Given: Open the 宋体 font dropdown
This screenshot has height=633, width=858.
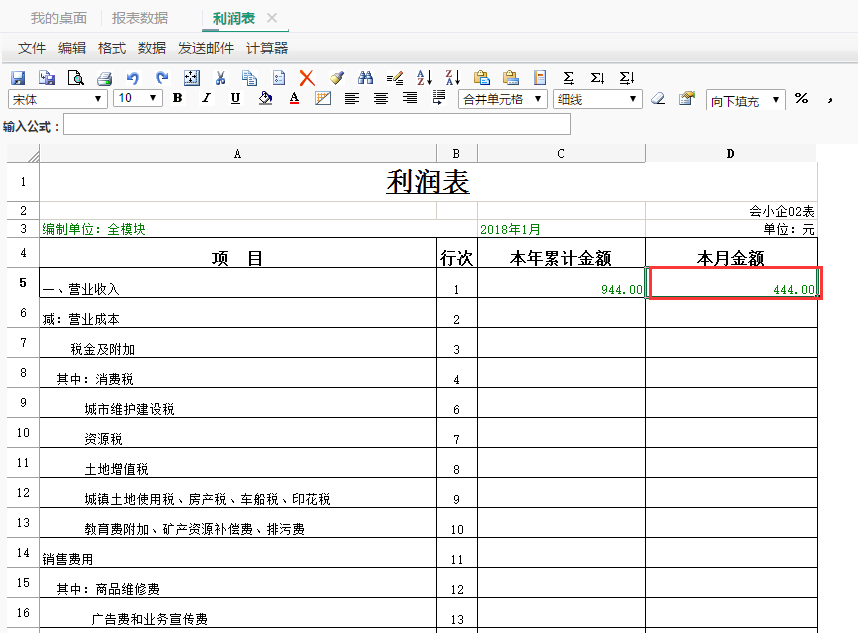Looking at the screenshot, I should (x=57, y=99).
